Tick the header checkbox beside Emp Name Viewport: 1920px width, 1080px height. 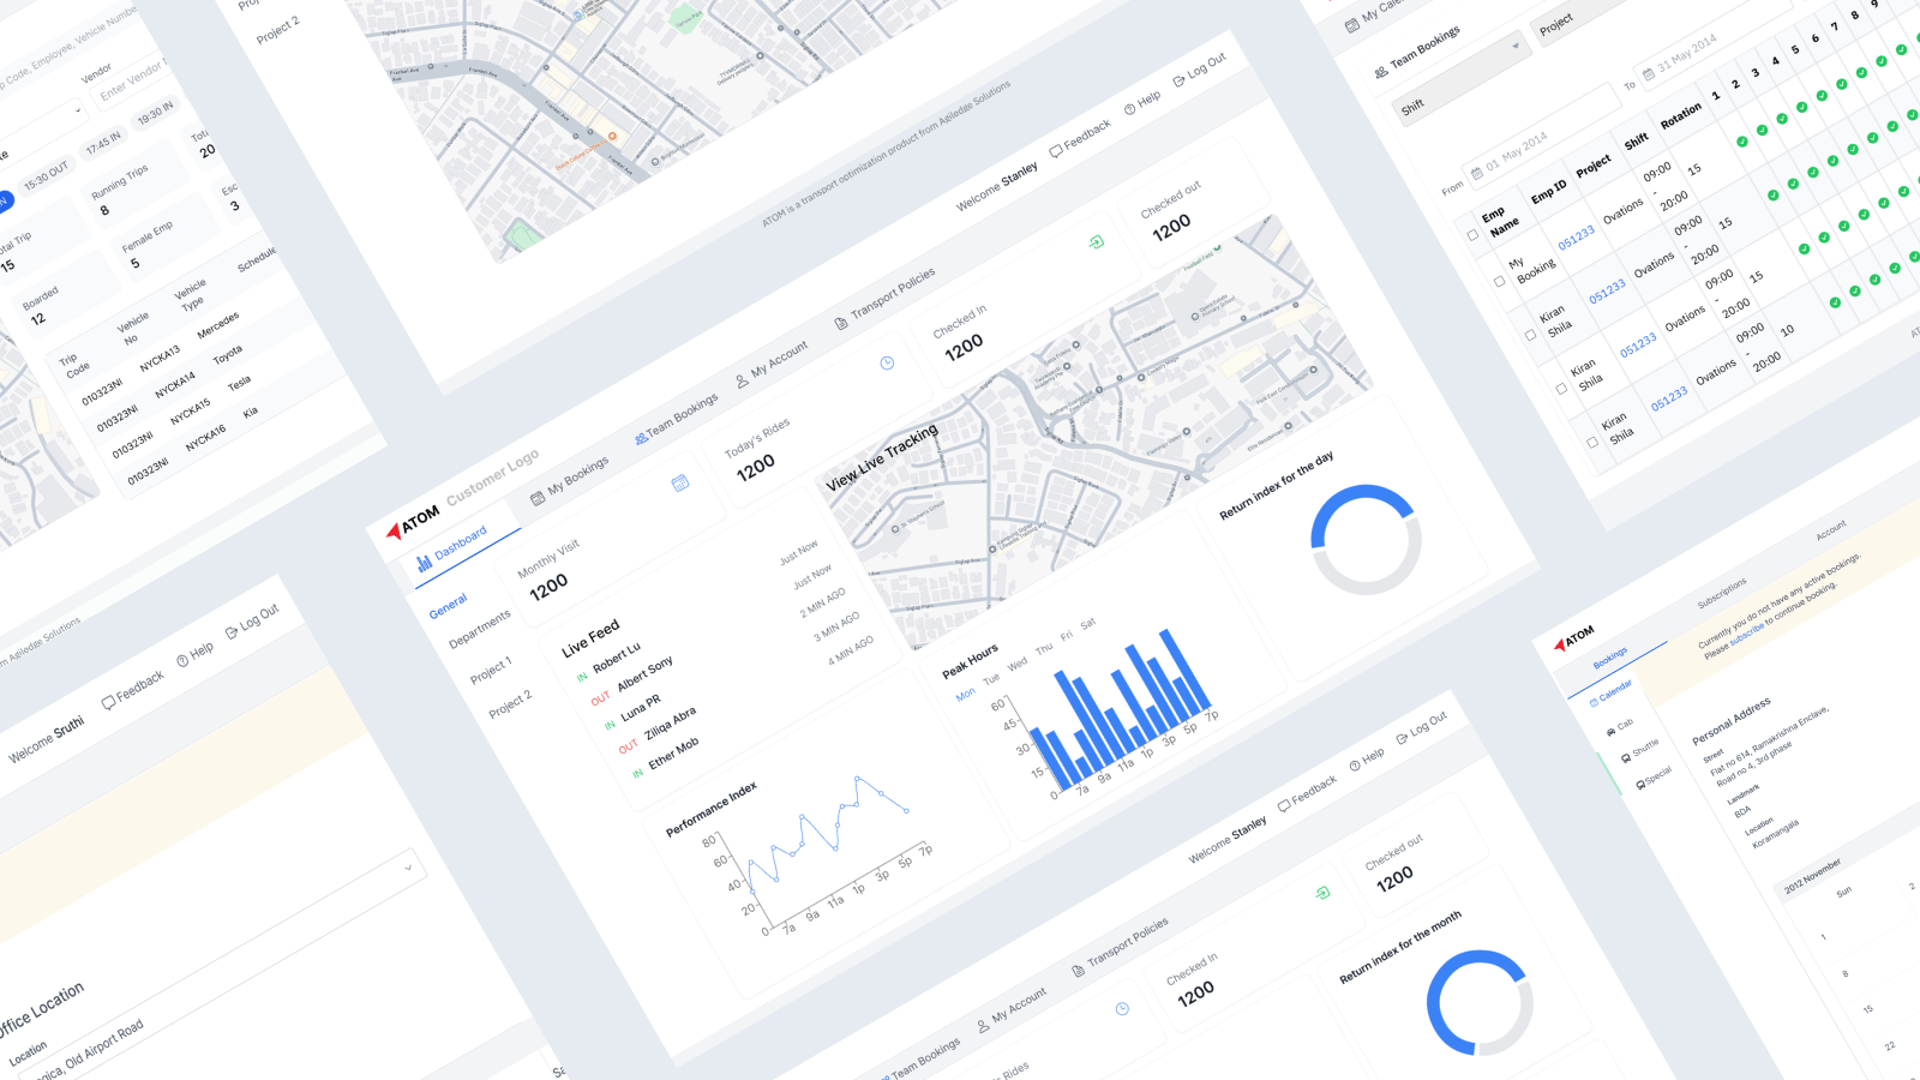pos(1472,235)
